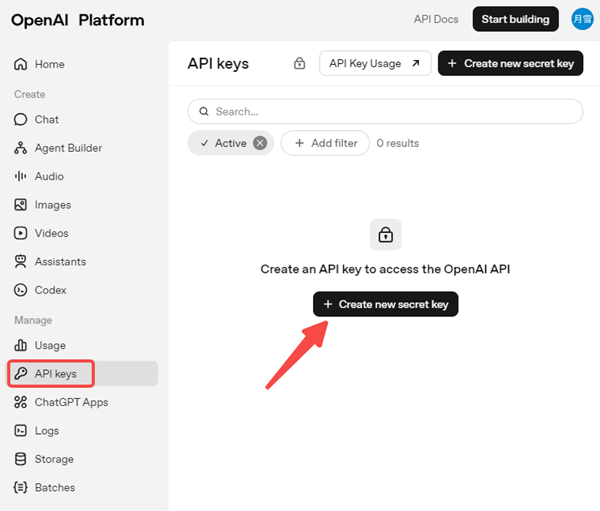Click the API keys key icon
Image resolution: width=600 pixels, height=511 pixels.
pyautogui.click(x=21, y=373)
